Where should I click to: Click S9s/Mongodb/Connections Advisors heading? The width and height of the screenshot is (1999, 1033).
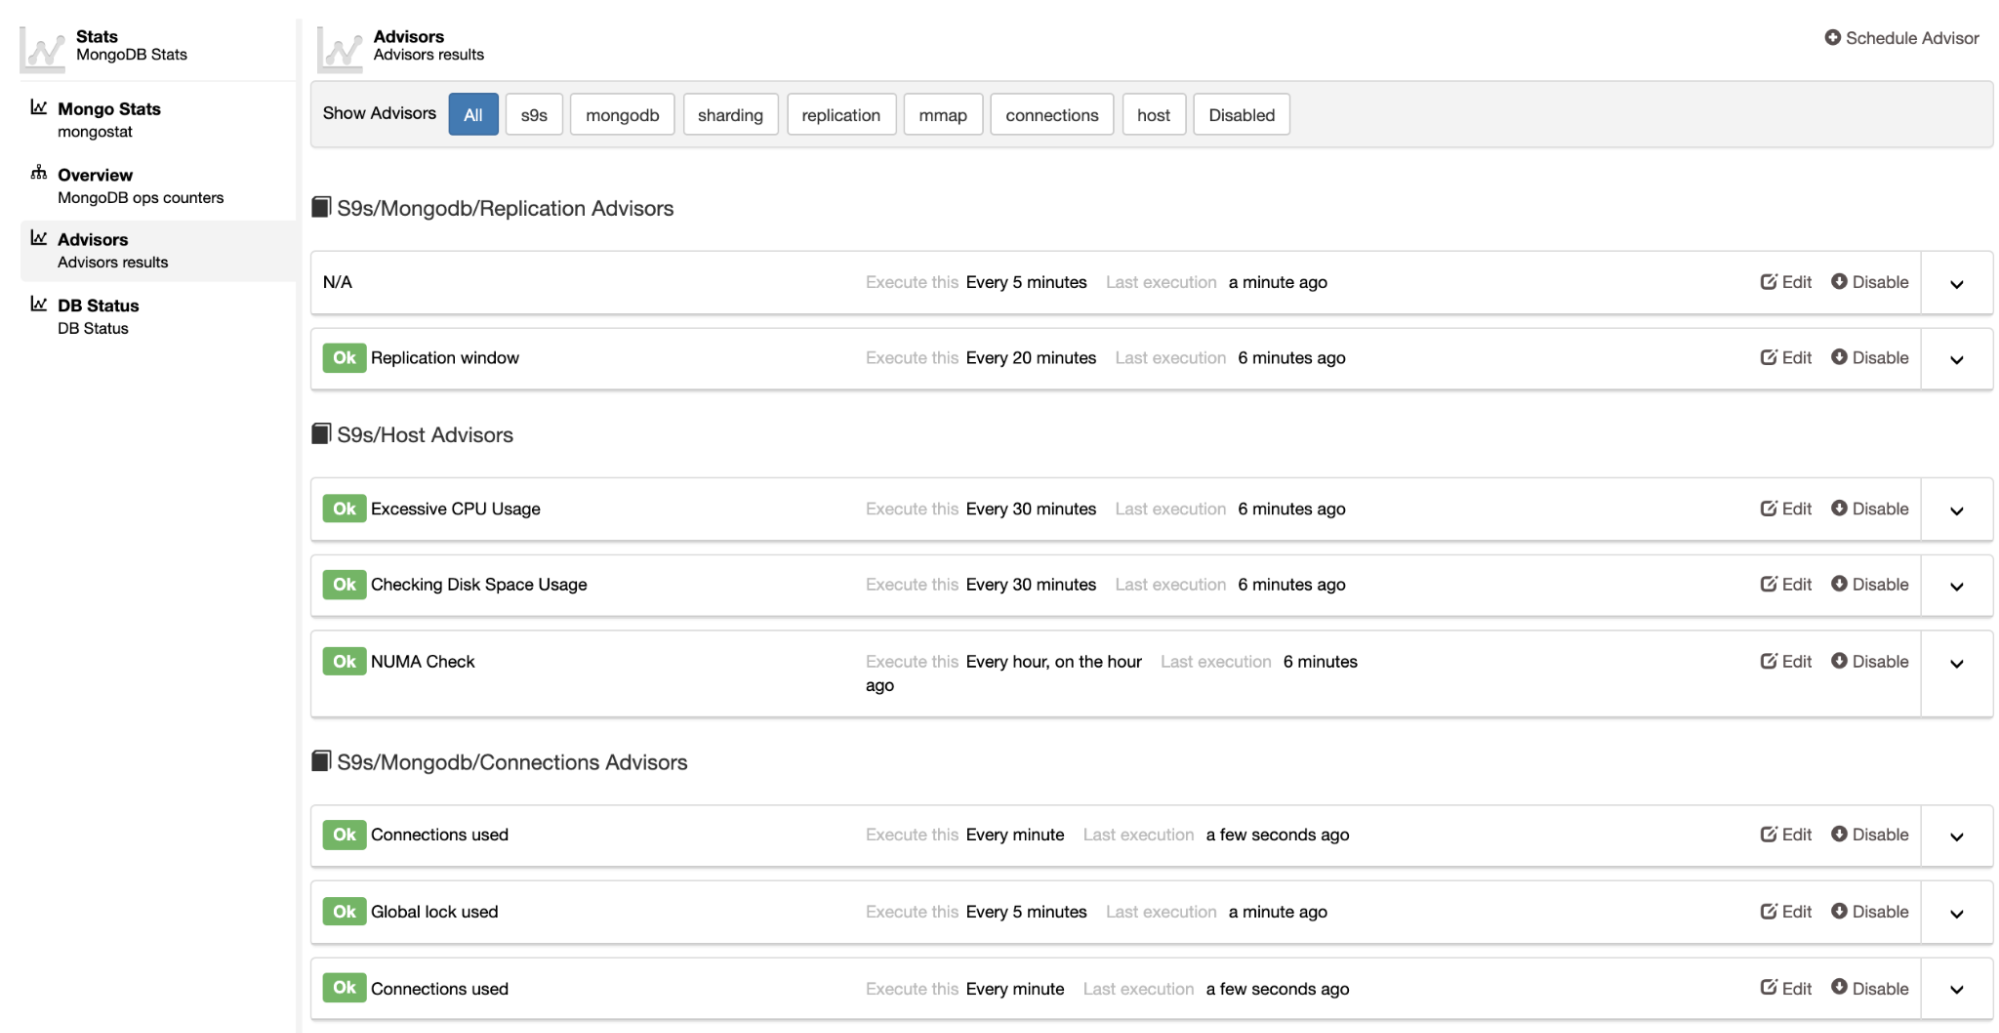512,763
